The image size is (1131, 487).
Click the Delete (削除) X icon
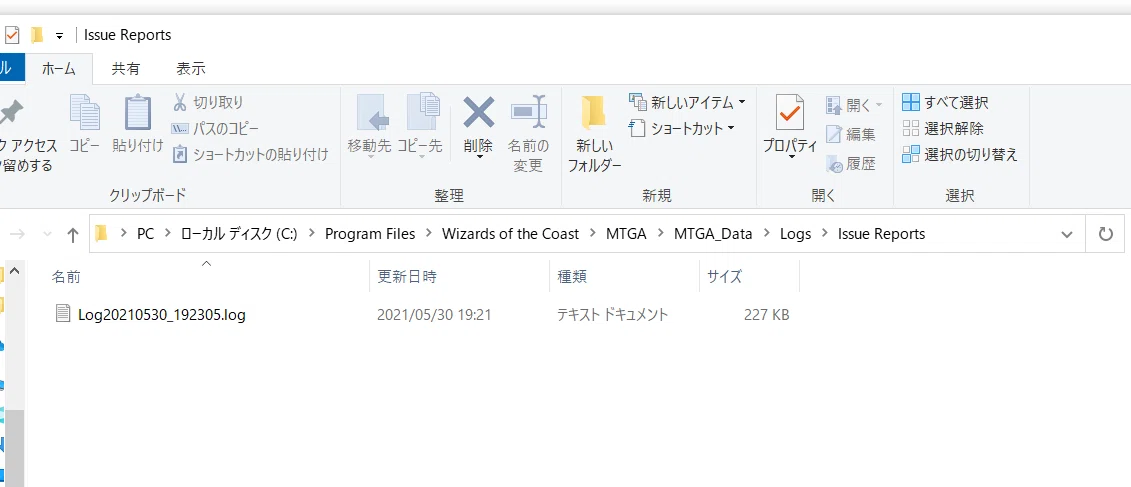(478, 112)
